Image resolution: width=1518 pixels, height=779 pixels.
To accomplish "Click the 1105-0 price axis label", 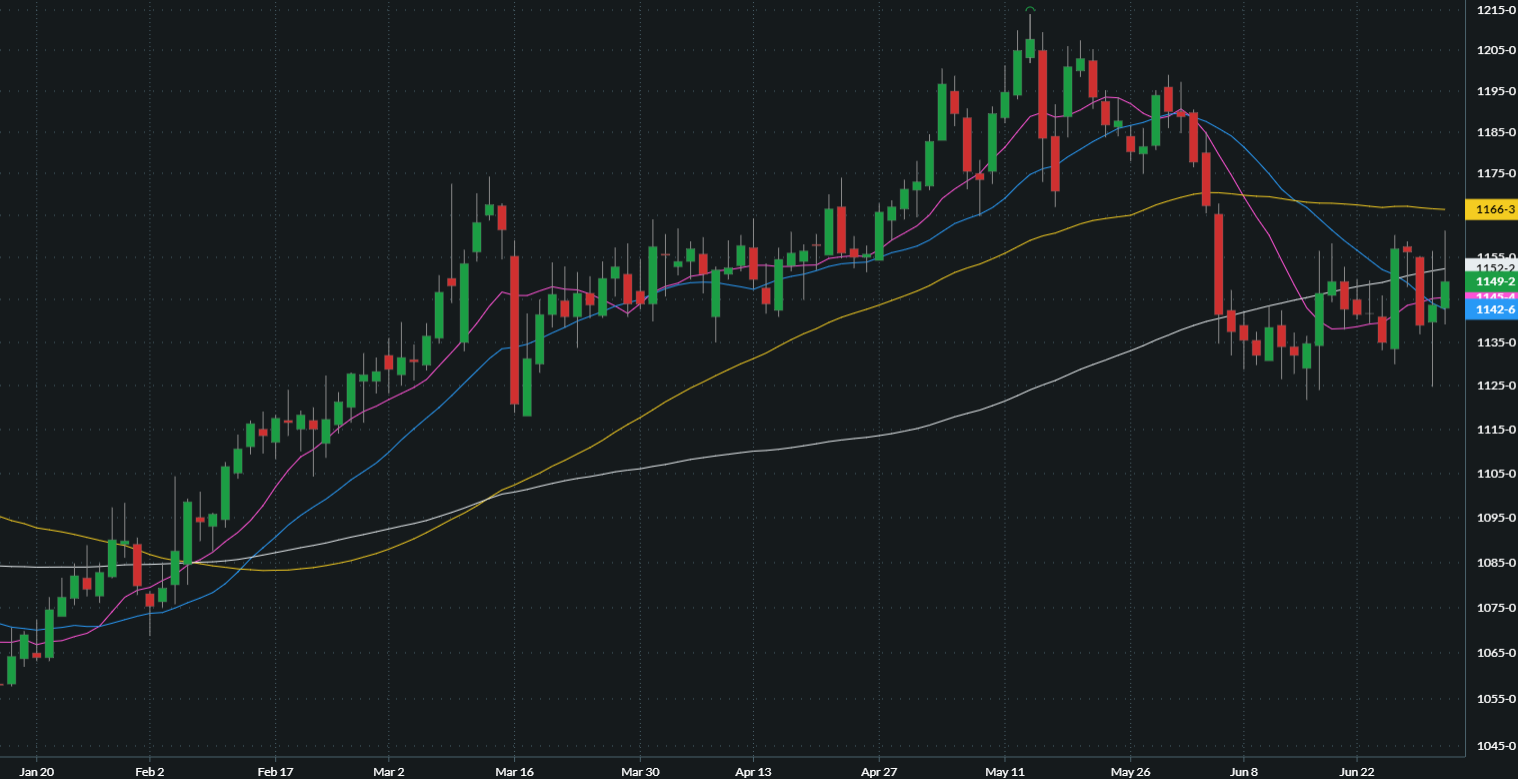I will (1496, 473).
